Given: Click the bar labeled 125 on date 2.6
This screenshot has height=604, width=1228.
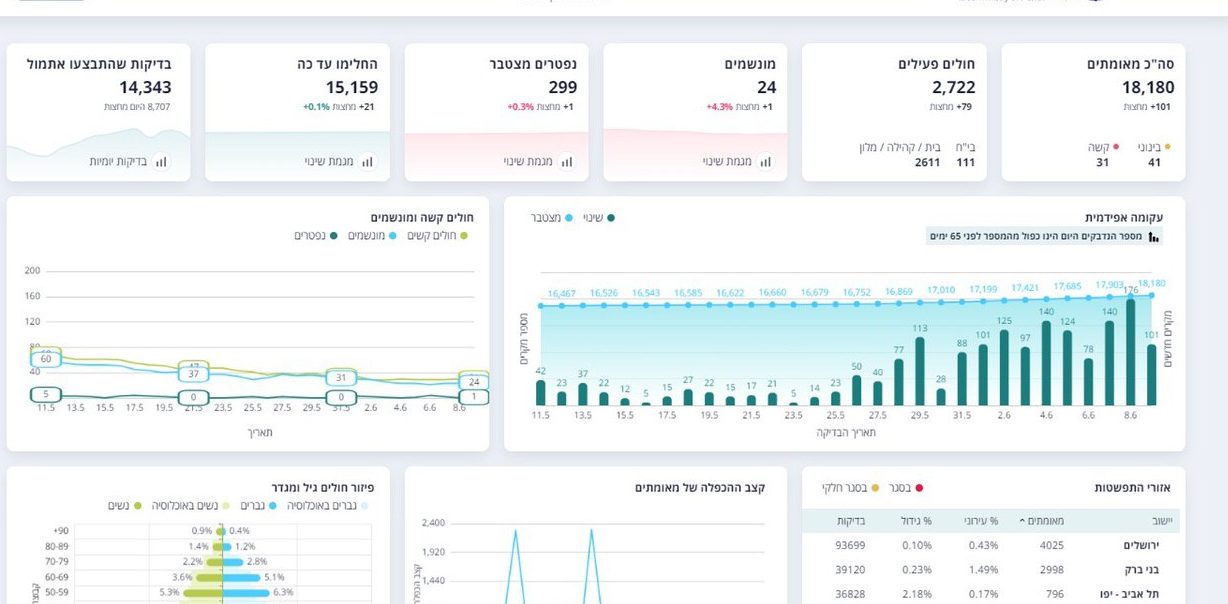Looking at the screenshot, I should [1004, 367].
